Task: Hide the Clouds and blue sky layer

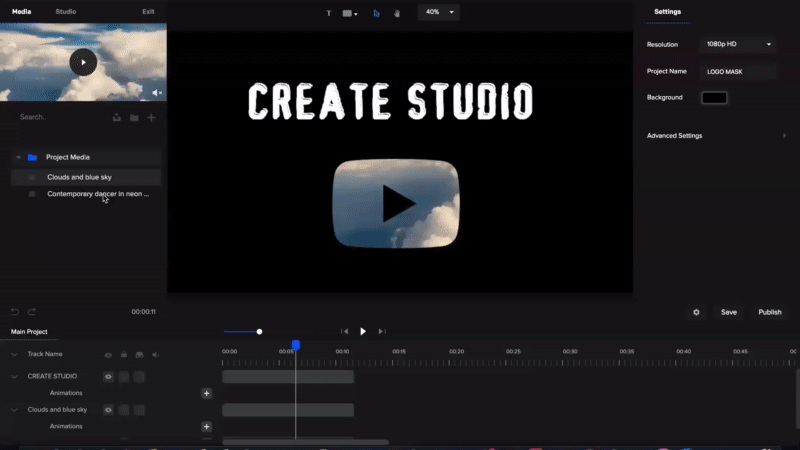Action: pos(108,410)
